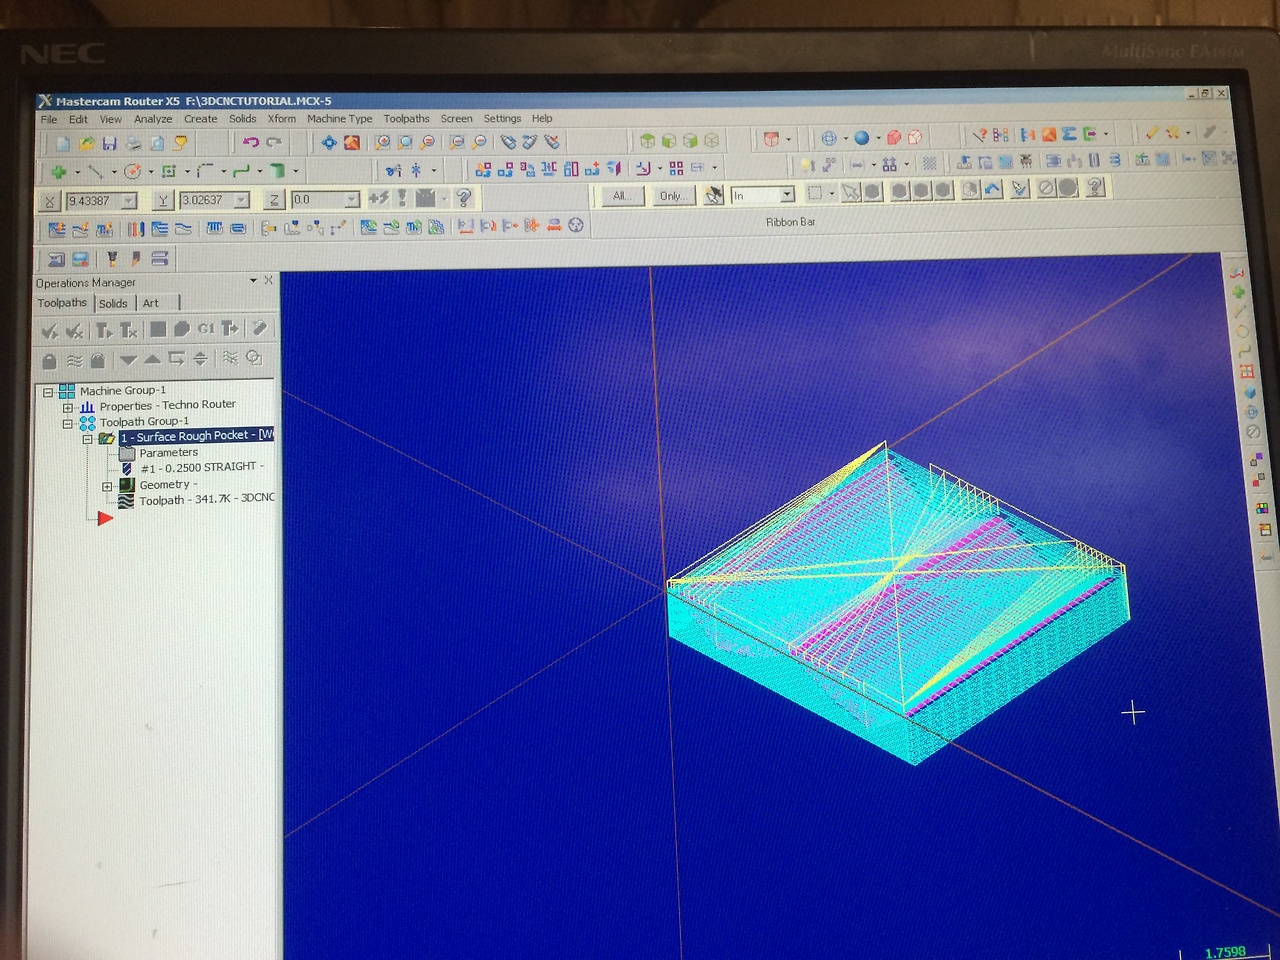Click the purple Undo arrow
Viewport: 1280px width, 960px height.
[251, 143]
